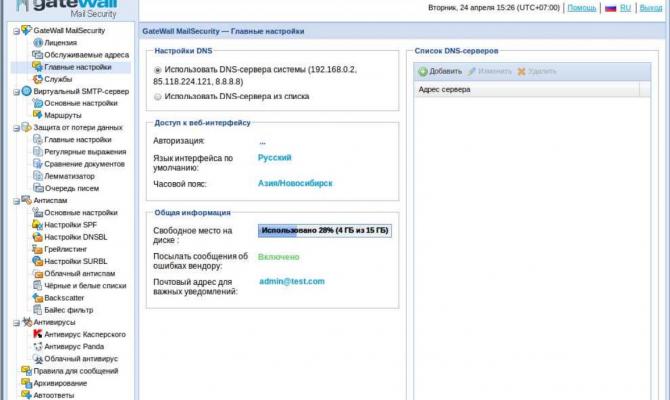The height and width of the screenshot is (400, 670).
Task: Click the Kaspersky antivirus K icon
Action: coord(38,334)
